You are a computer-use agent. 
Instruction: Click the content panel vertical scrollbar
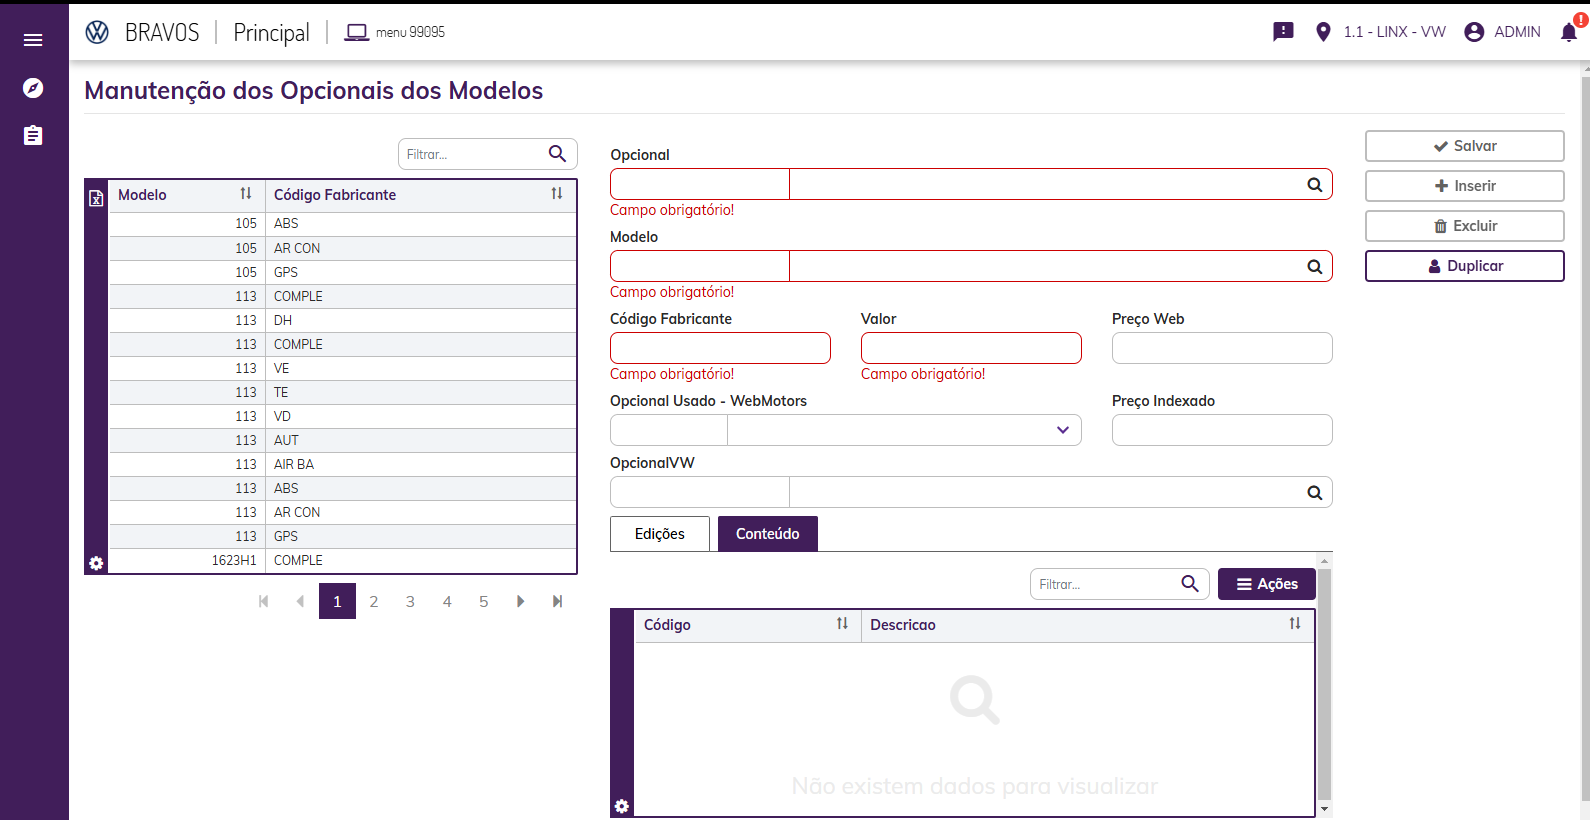click(x=1324, y=684)
